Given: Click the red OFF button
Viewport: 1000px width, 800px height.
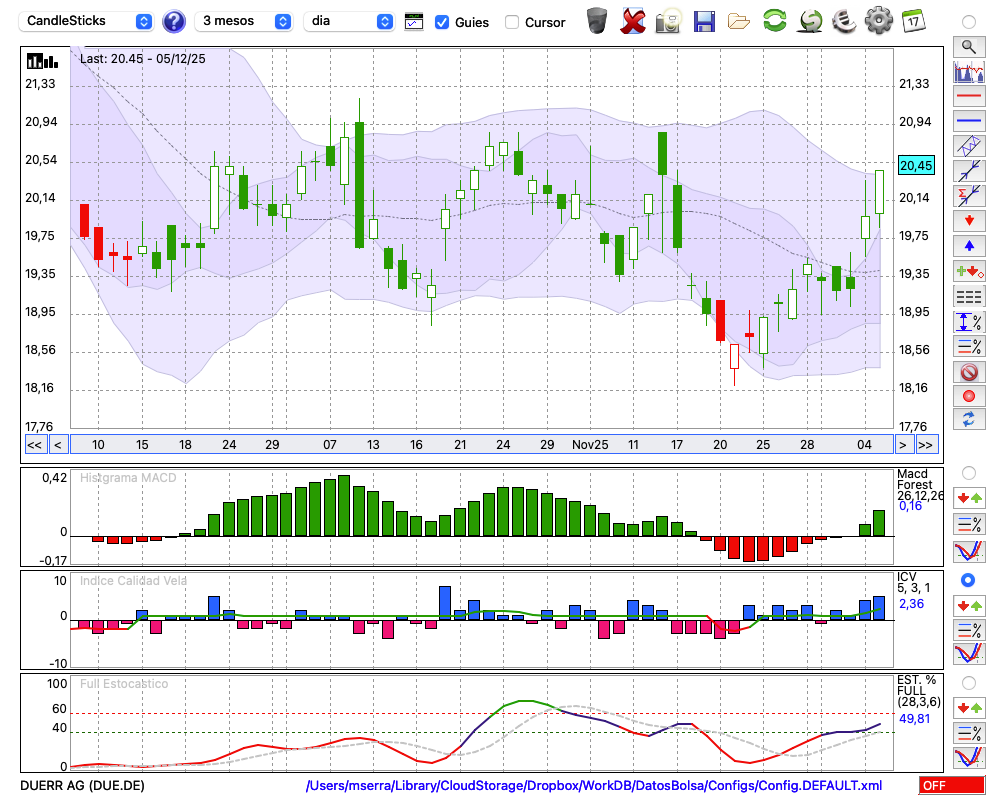Looking at the screenshot, I should [x=951, y=786].
